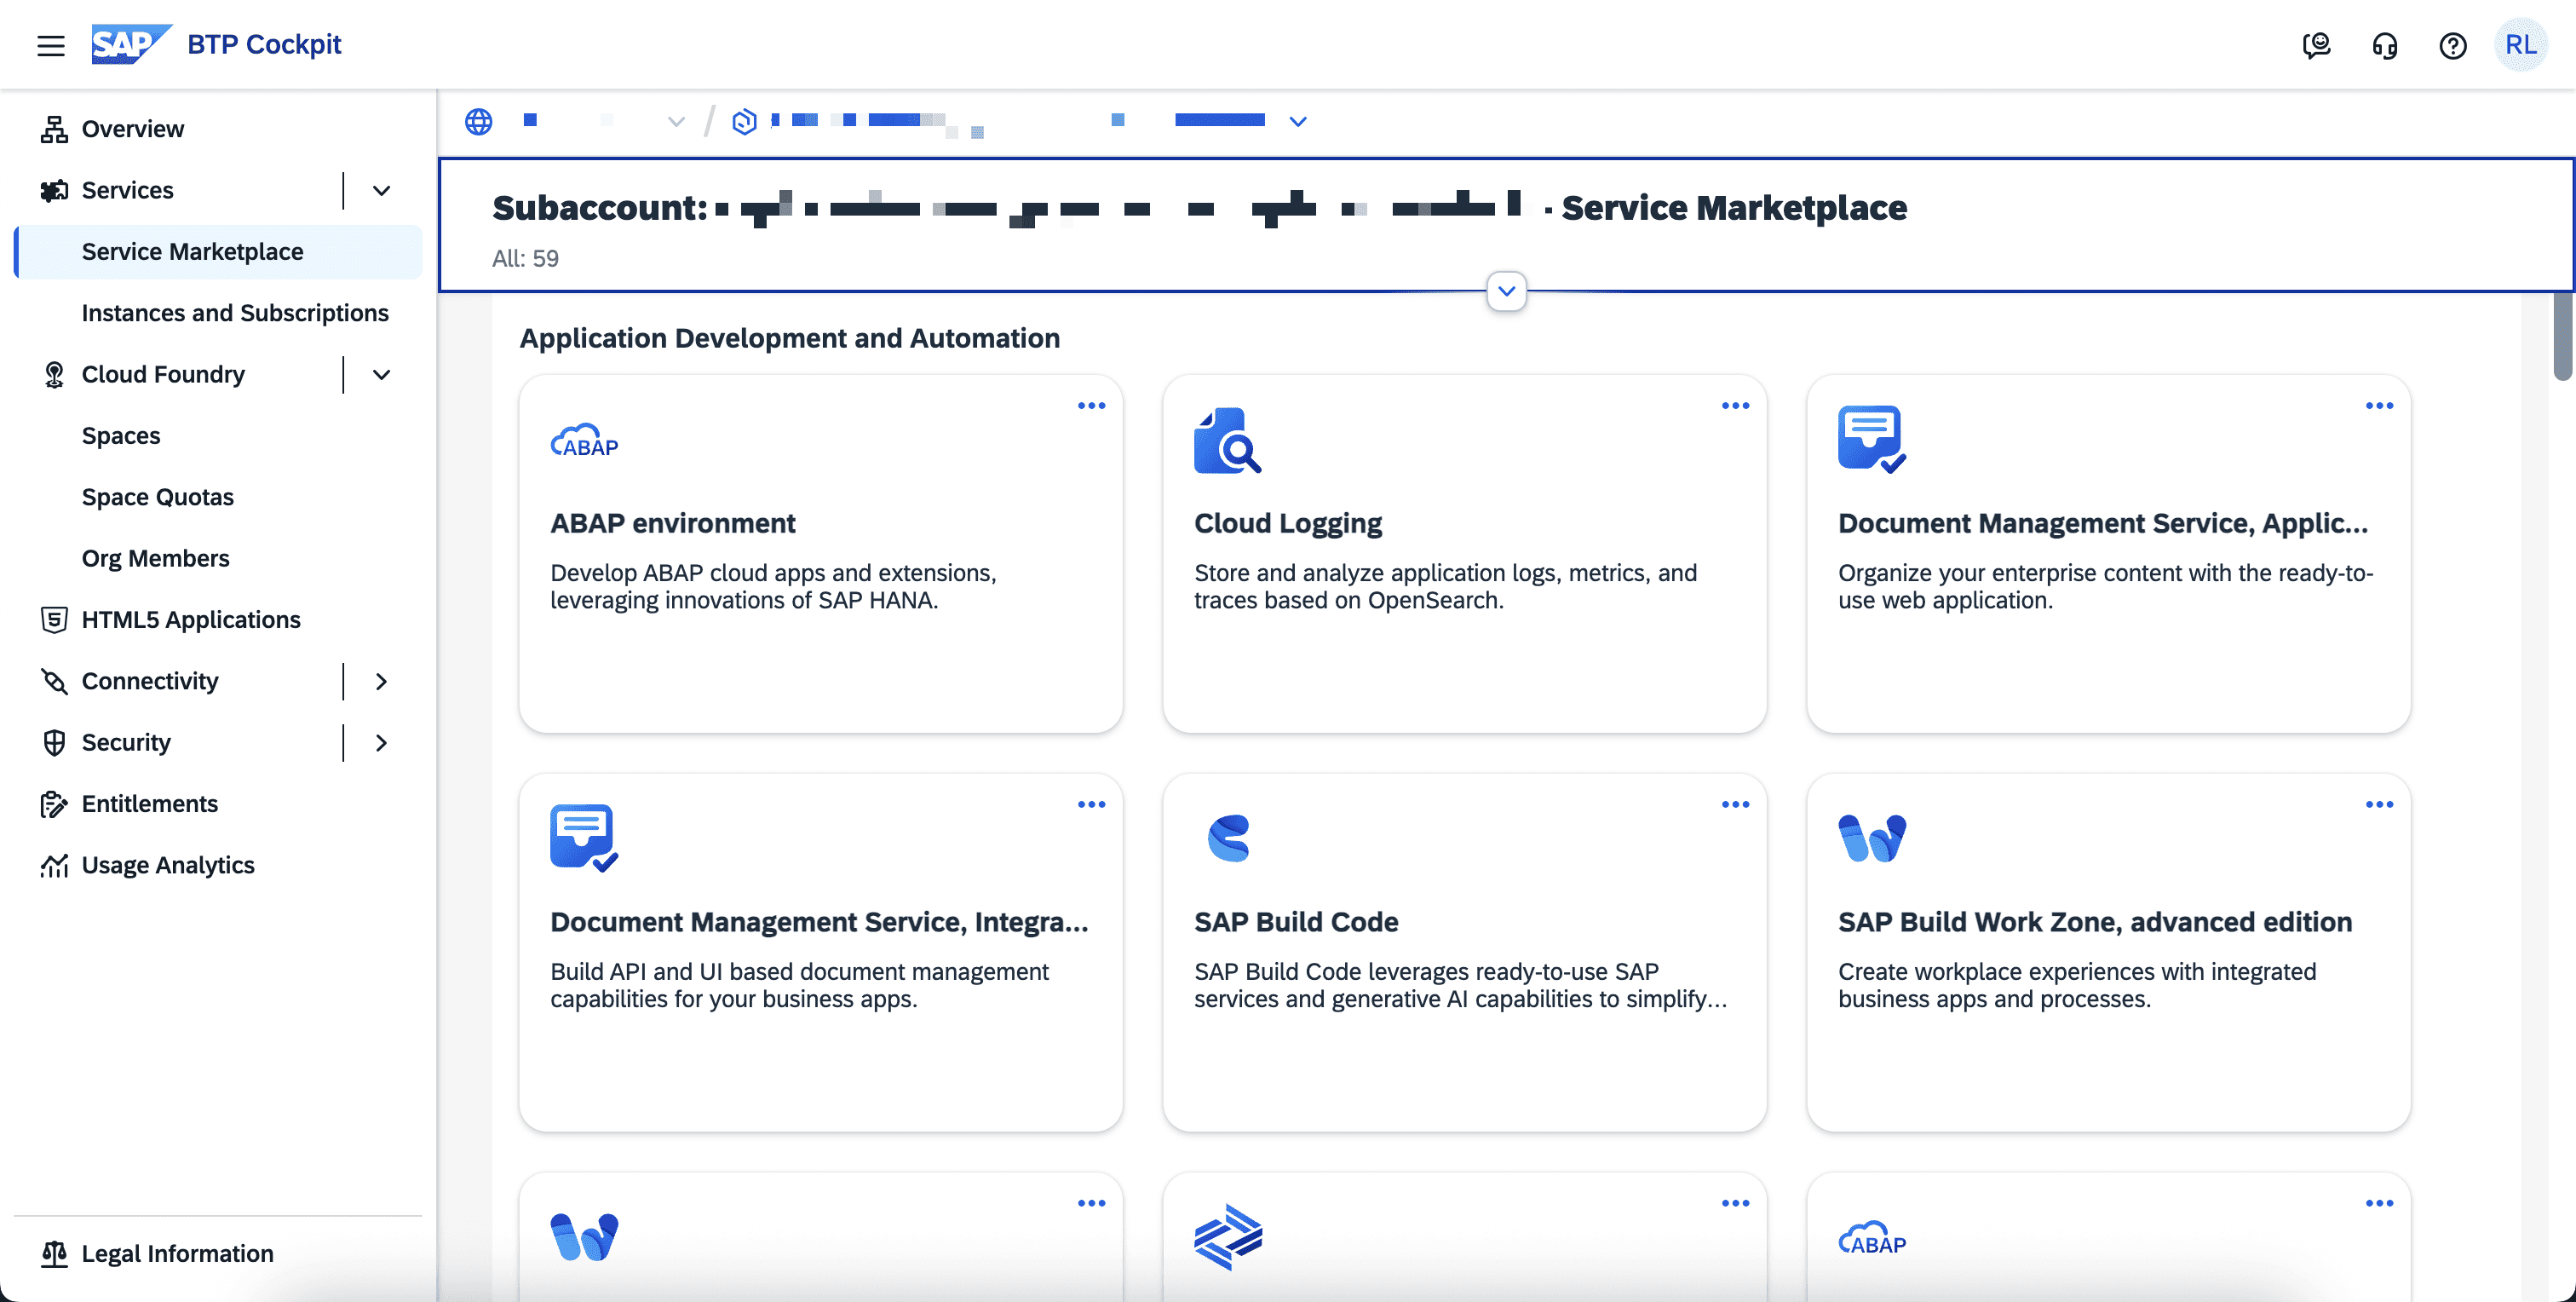Image resolution: width=2576 pixels, height=1302 pixels.
Task: Go to Spaces in sidebar
Action: 121,435
